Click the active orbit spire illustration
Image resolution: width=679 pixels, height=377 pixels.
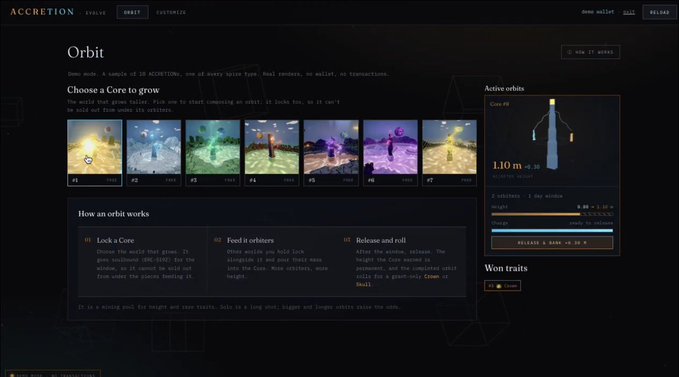coord(552,134)
